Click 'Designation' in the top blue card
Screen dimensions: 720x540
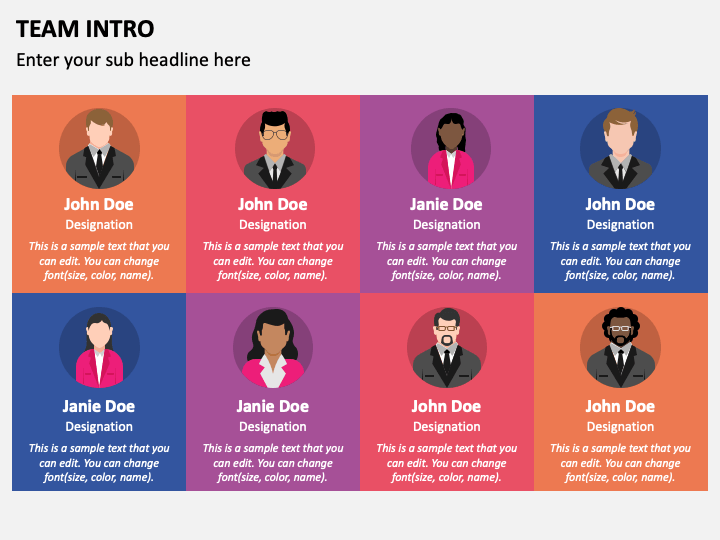[x=620, y=225]
